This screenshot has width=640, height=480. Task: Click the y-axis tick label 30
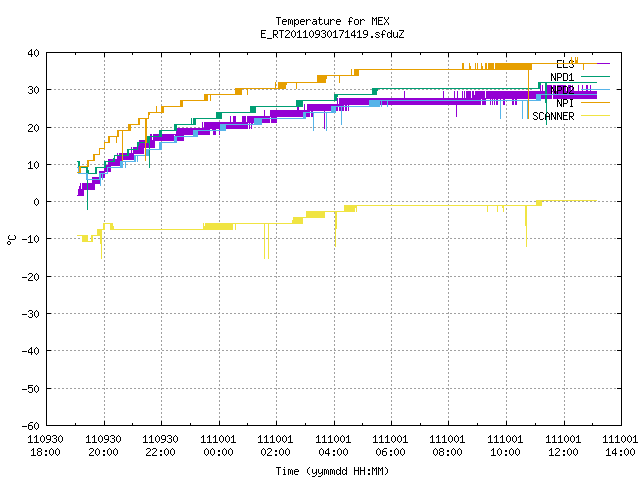pos(33,90)
